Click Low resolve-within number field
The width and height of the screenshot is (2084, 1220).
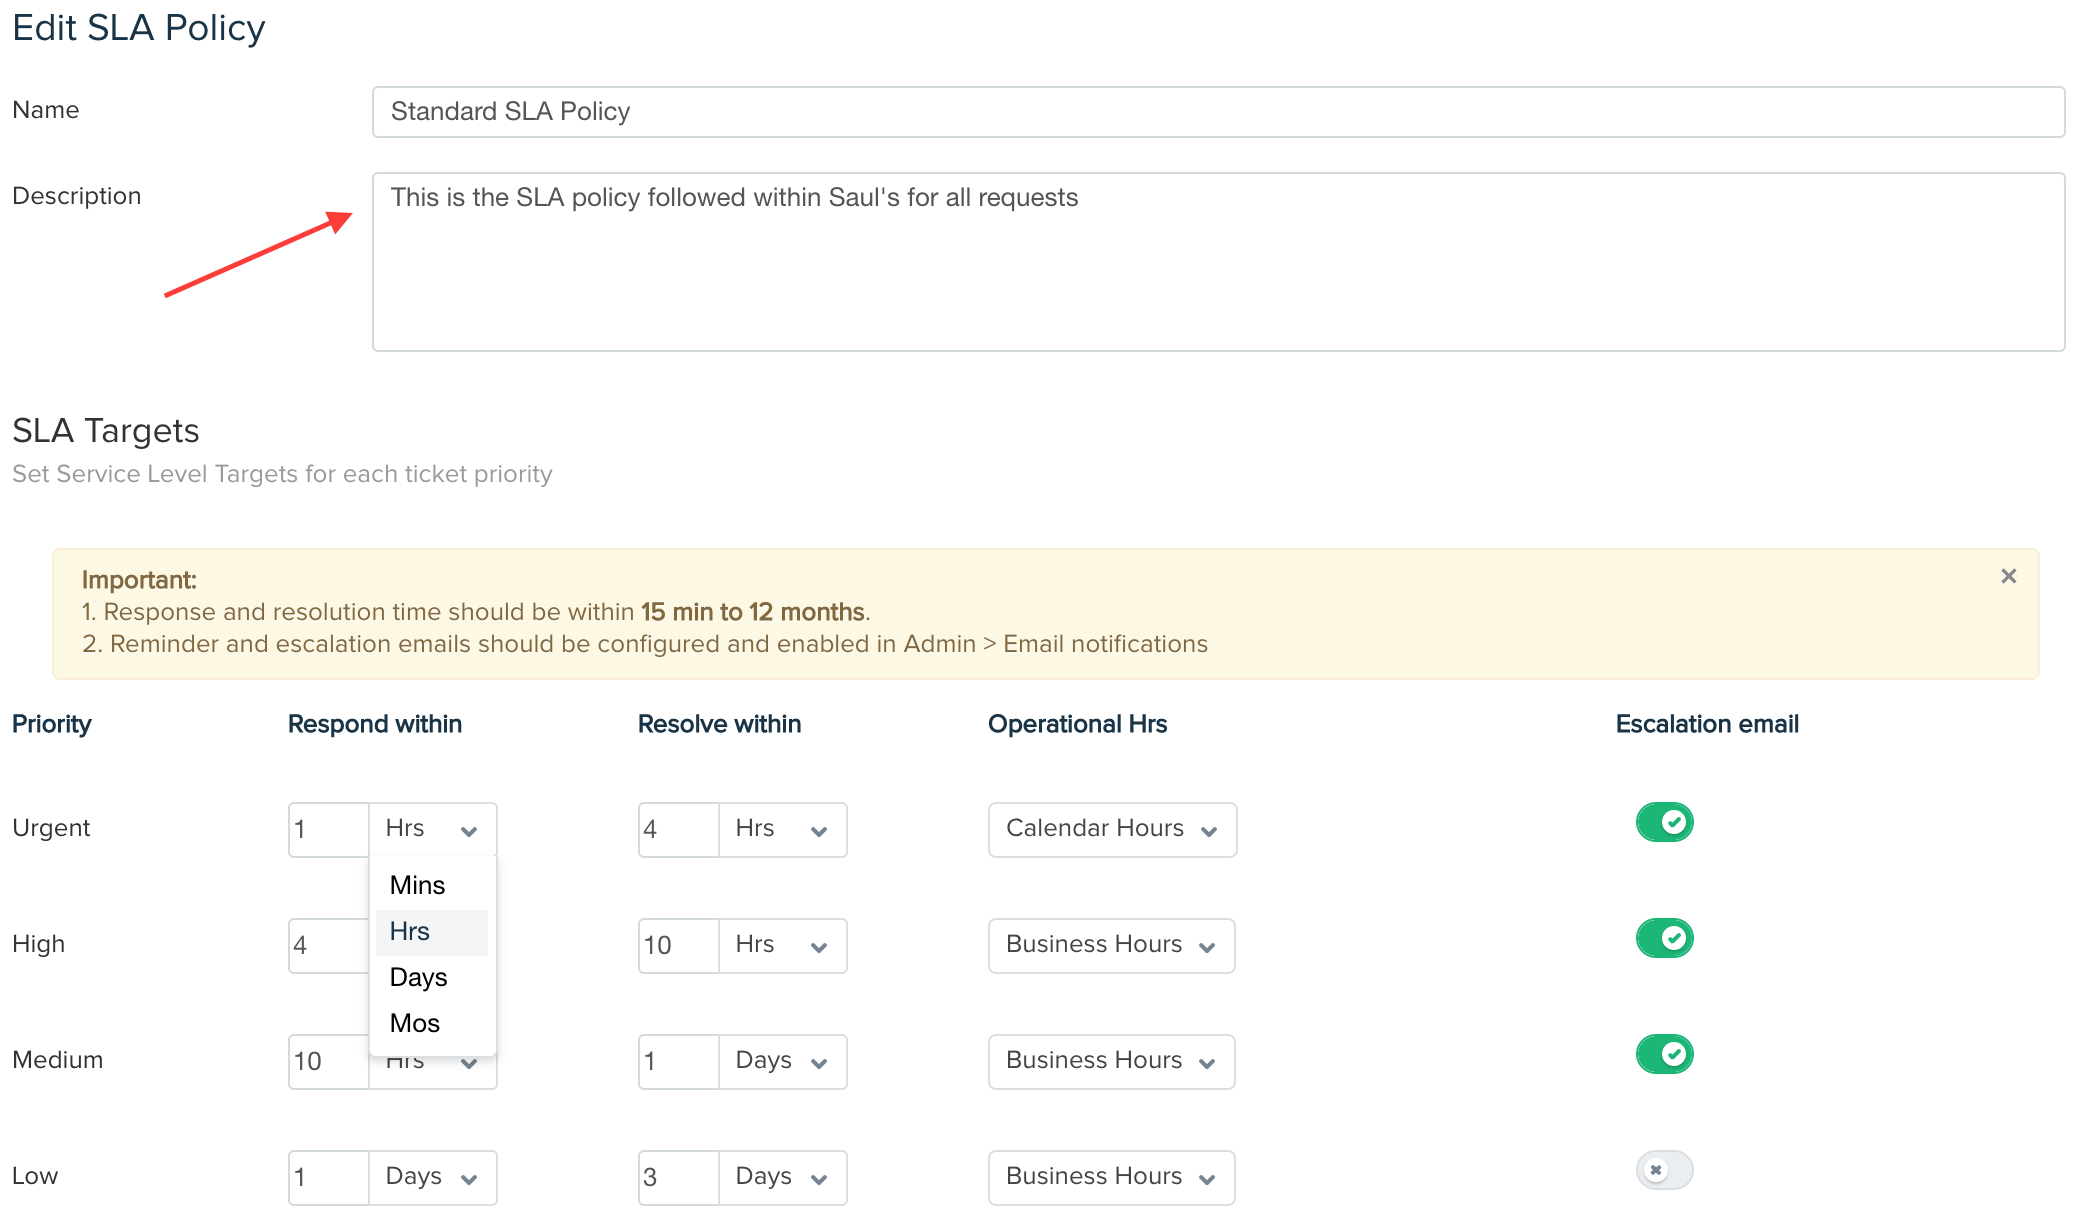tap(678, 1177)
